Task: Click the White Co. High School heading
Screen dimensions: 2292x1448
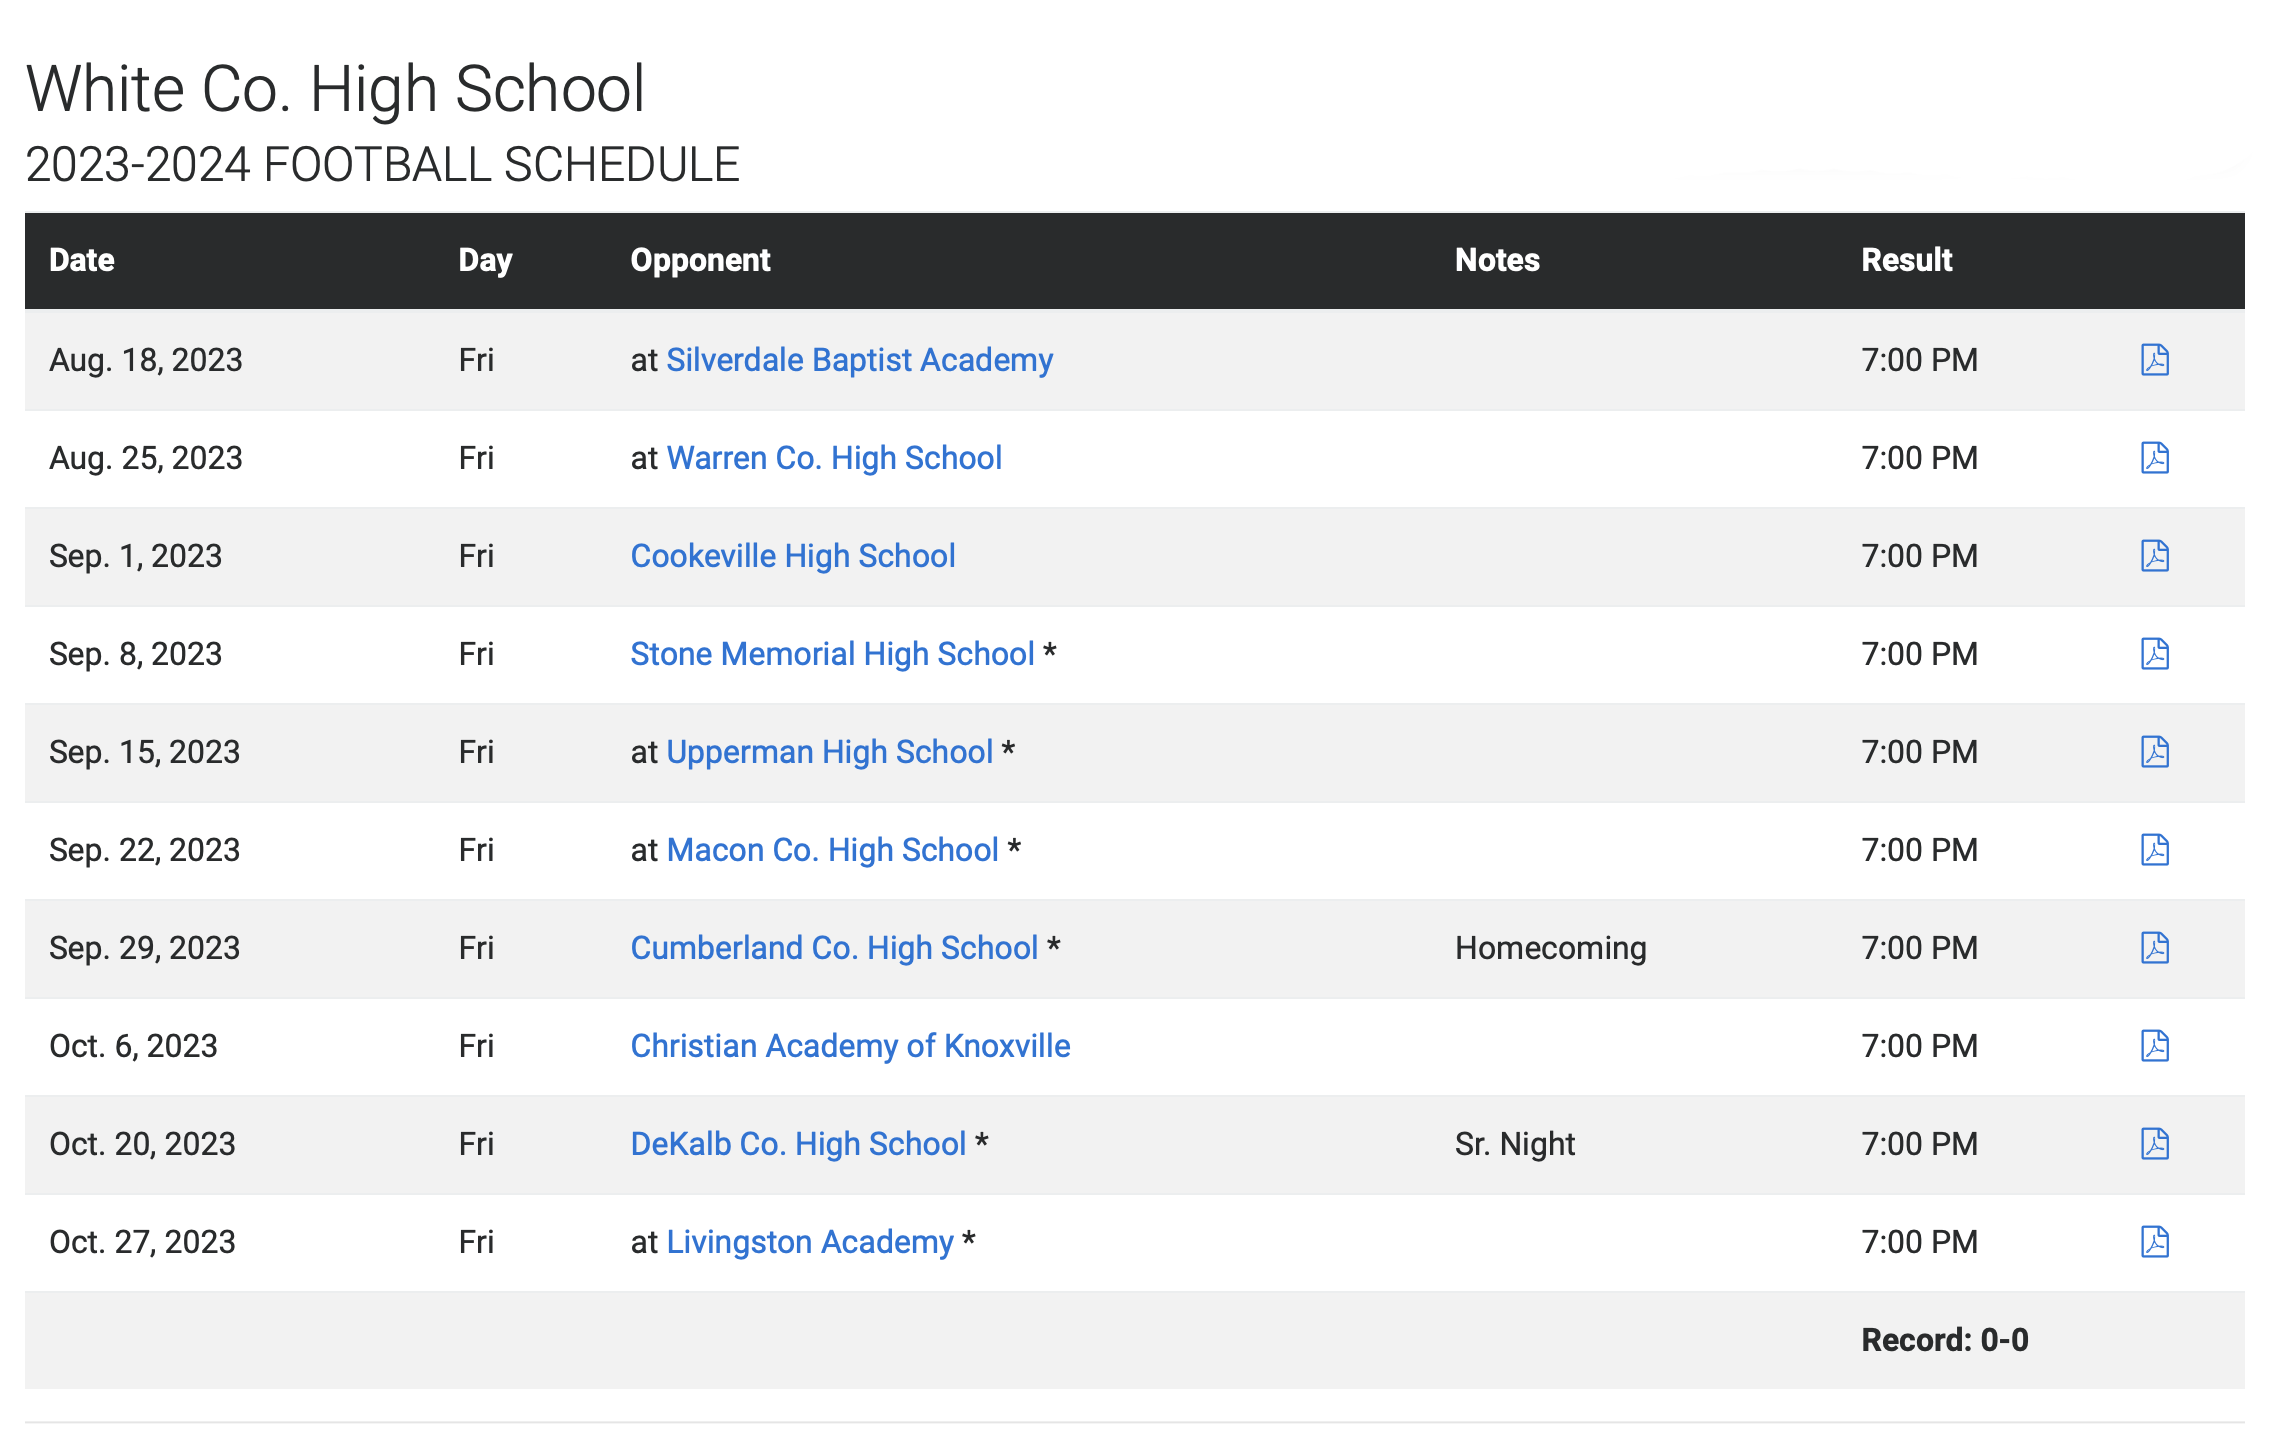Action: (335, 89)
